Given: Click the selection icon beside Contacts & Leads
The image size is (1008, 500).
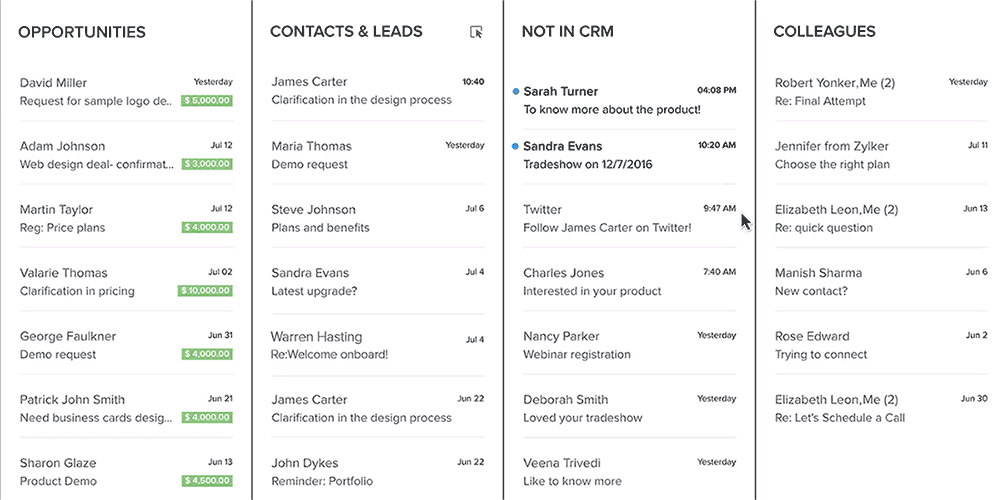Looking at the screenshot, I should click(x=477, y=32).
